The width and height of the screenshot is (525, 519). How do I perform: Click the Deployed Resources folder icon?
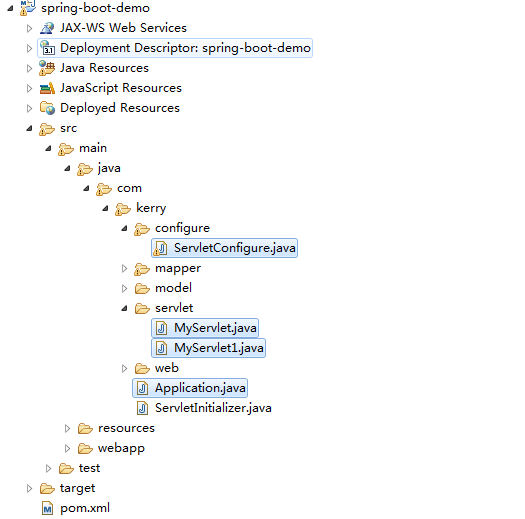click(47, 108)
